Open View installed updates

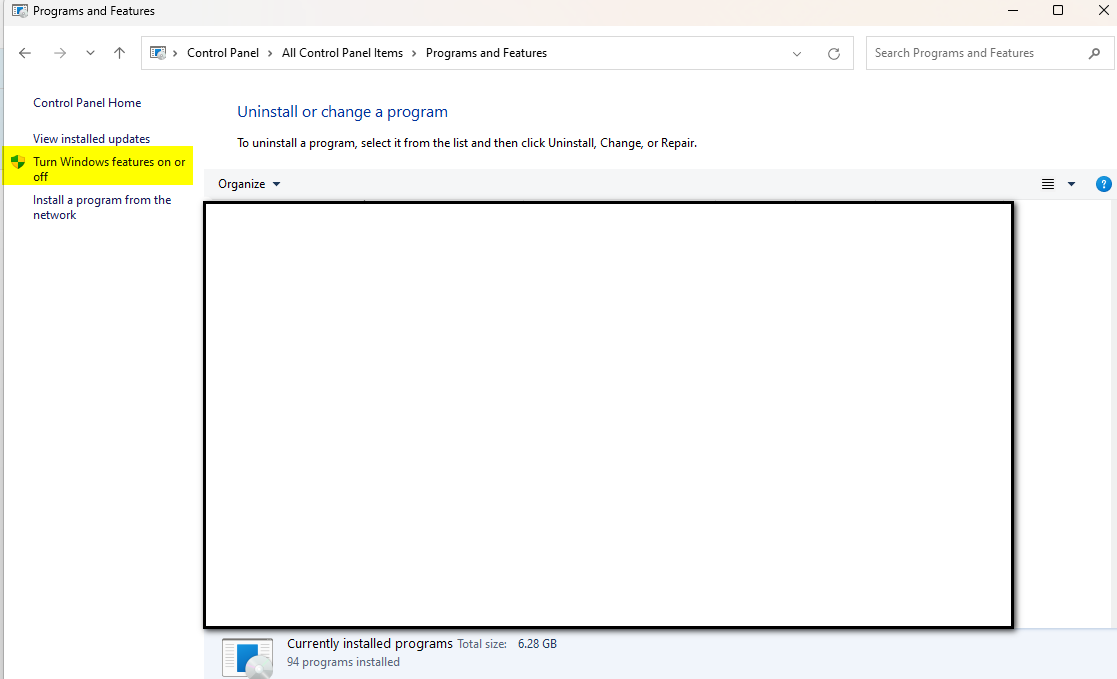click(91, 139)
